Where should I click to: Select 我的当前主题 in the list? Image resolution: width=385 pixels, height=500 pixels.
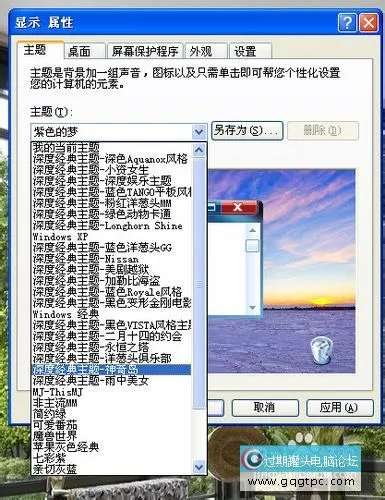click(111, 147)
